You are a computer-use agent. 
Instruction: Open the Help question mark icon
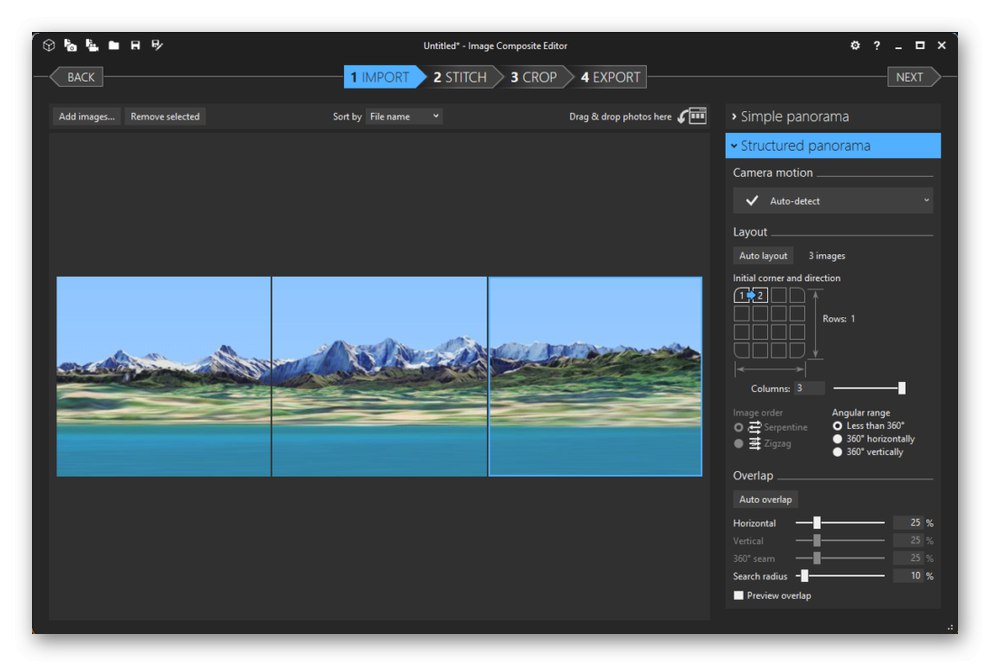pyautogui.click(x=877, y=45)
